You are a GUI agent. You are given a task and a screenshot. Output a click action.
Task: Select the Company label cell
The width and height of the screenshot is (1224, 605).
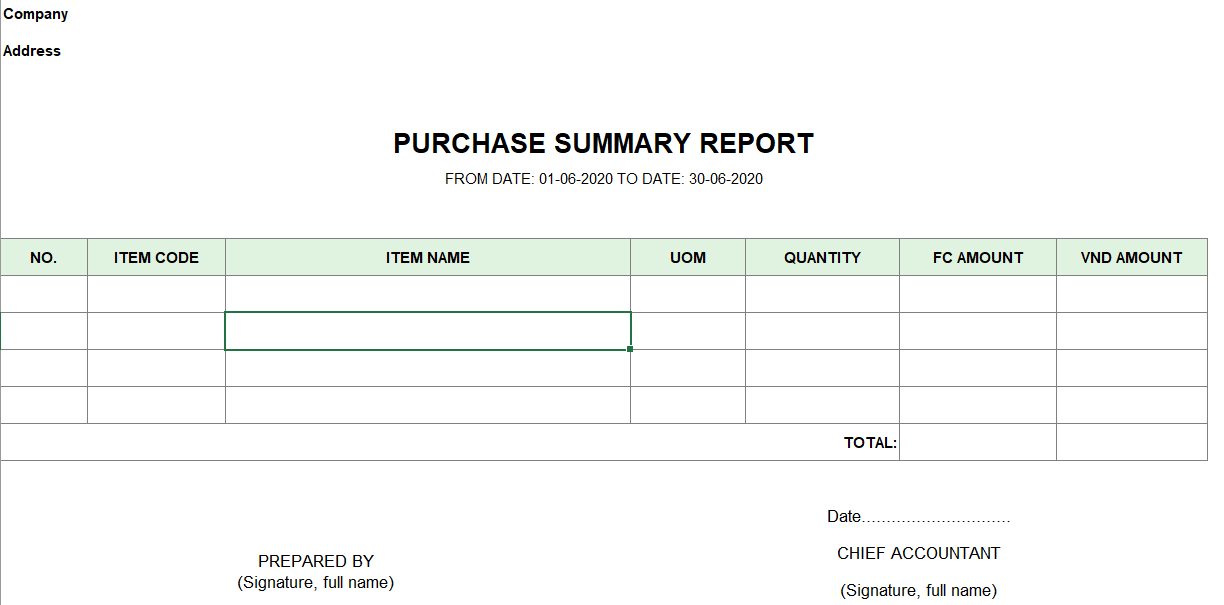point(36,14)
